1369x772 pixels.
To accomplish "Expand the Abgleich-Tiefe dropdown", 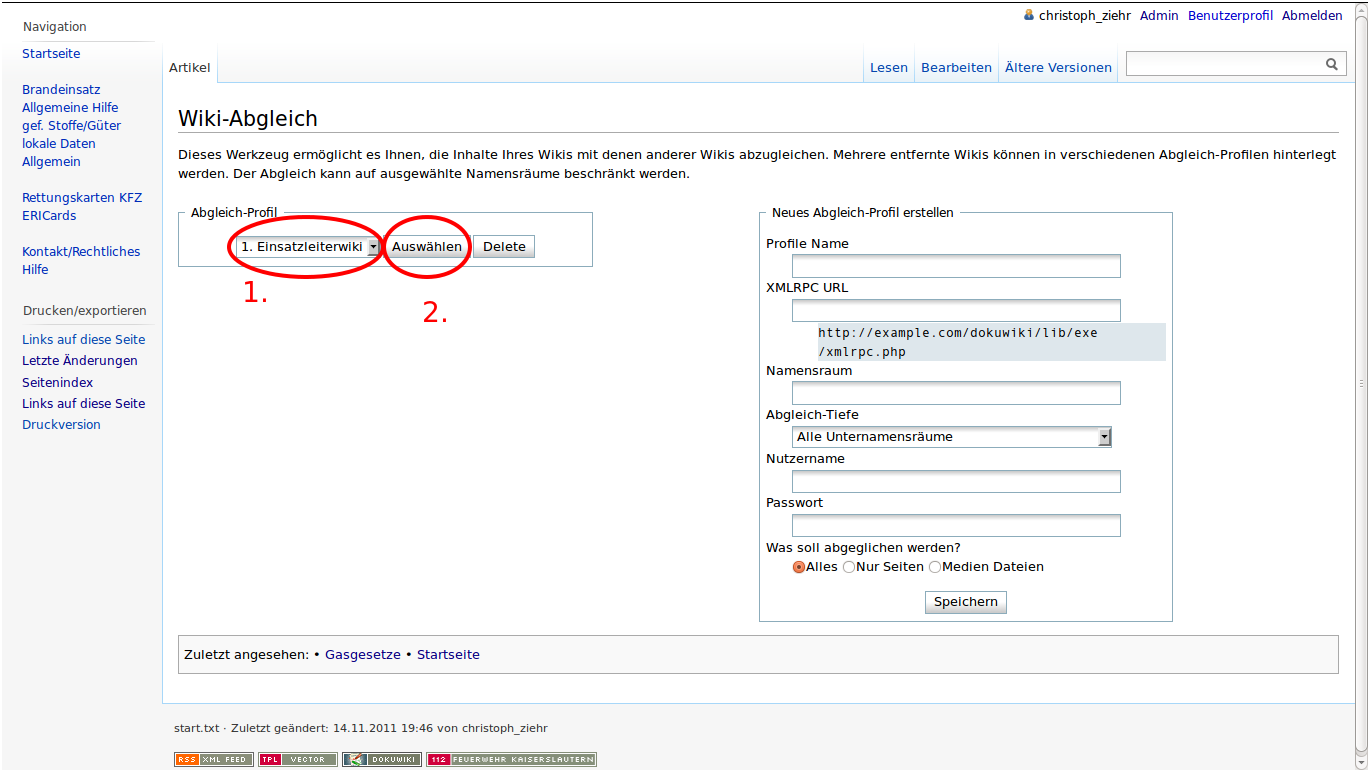I will [952, 437].
